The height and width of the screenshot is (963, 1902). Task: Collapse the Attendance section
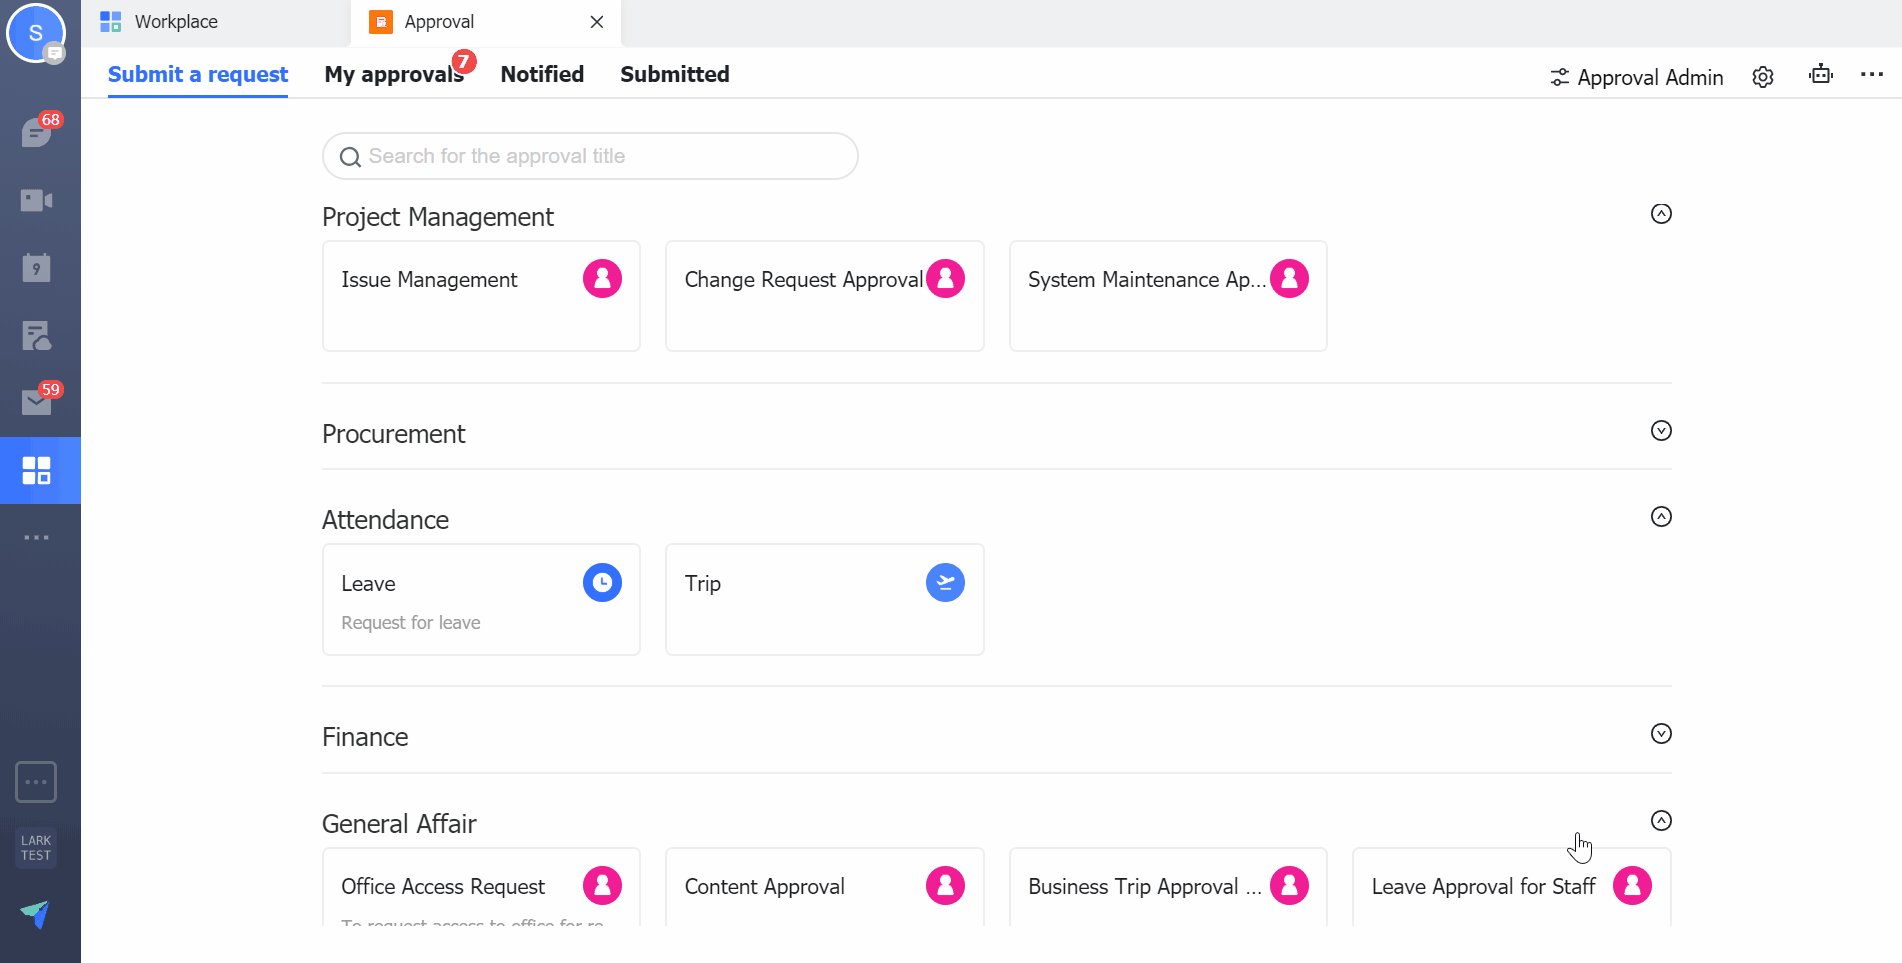(x=1661, y=517)
